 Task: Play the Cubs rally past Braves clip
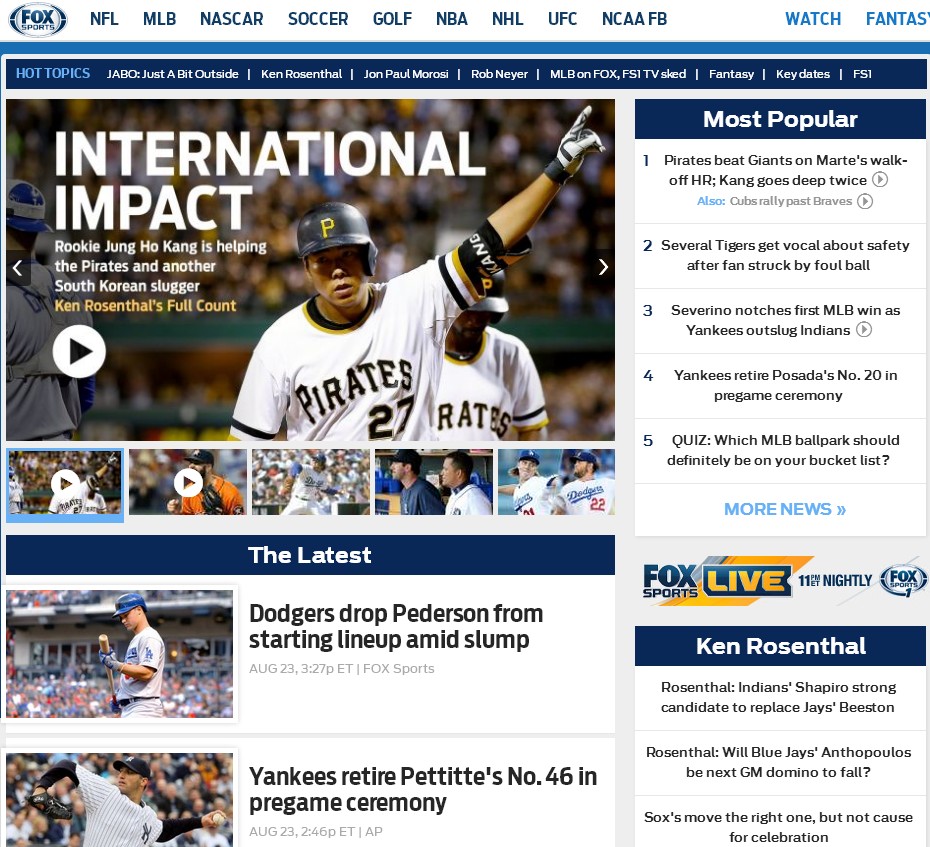click(x=864, y=200)
